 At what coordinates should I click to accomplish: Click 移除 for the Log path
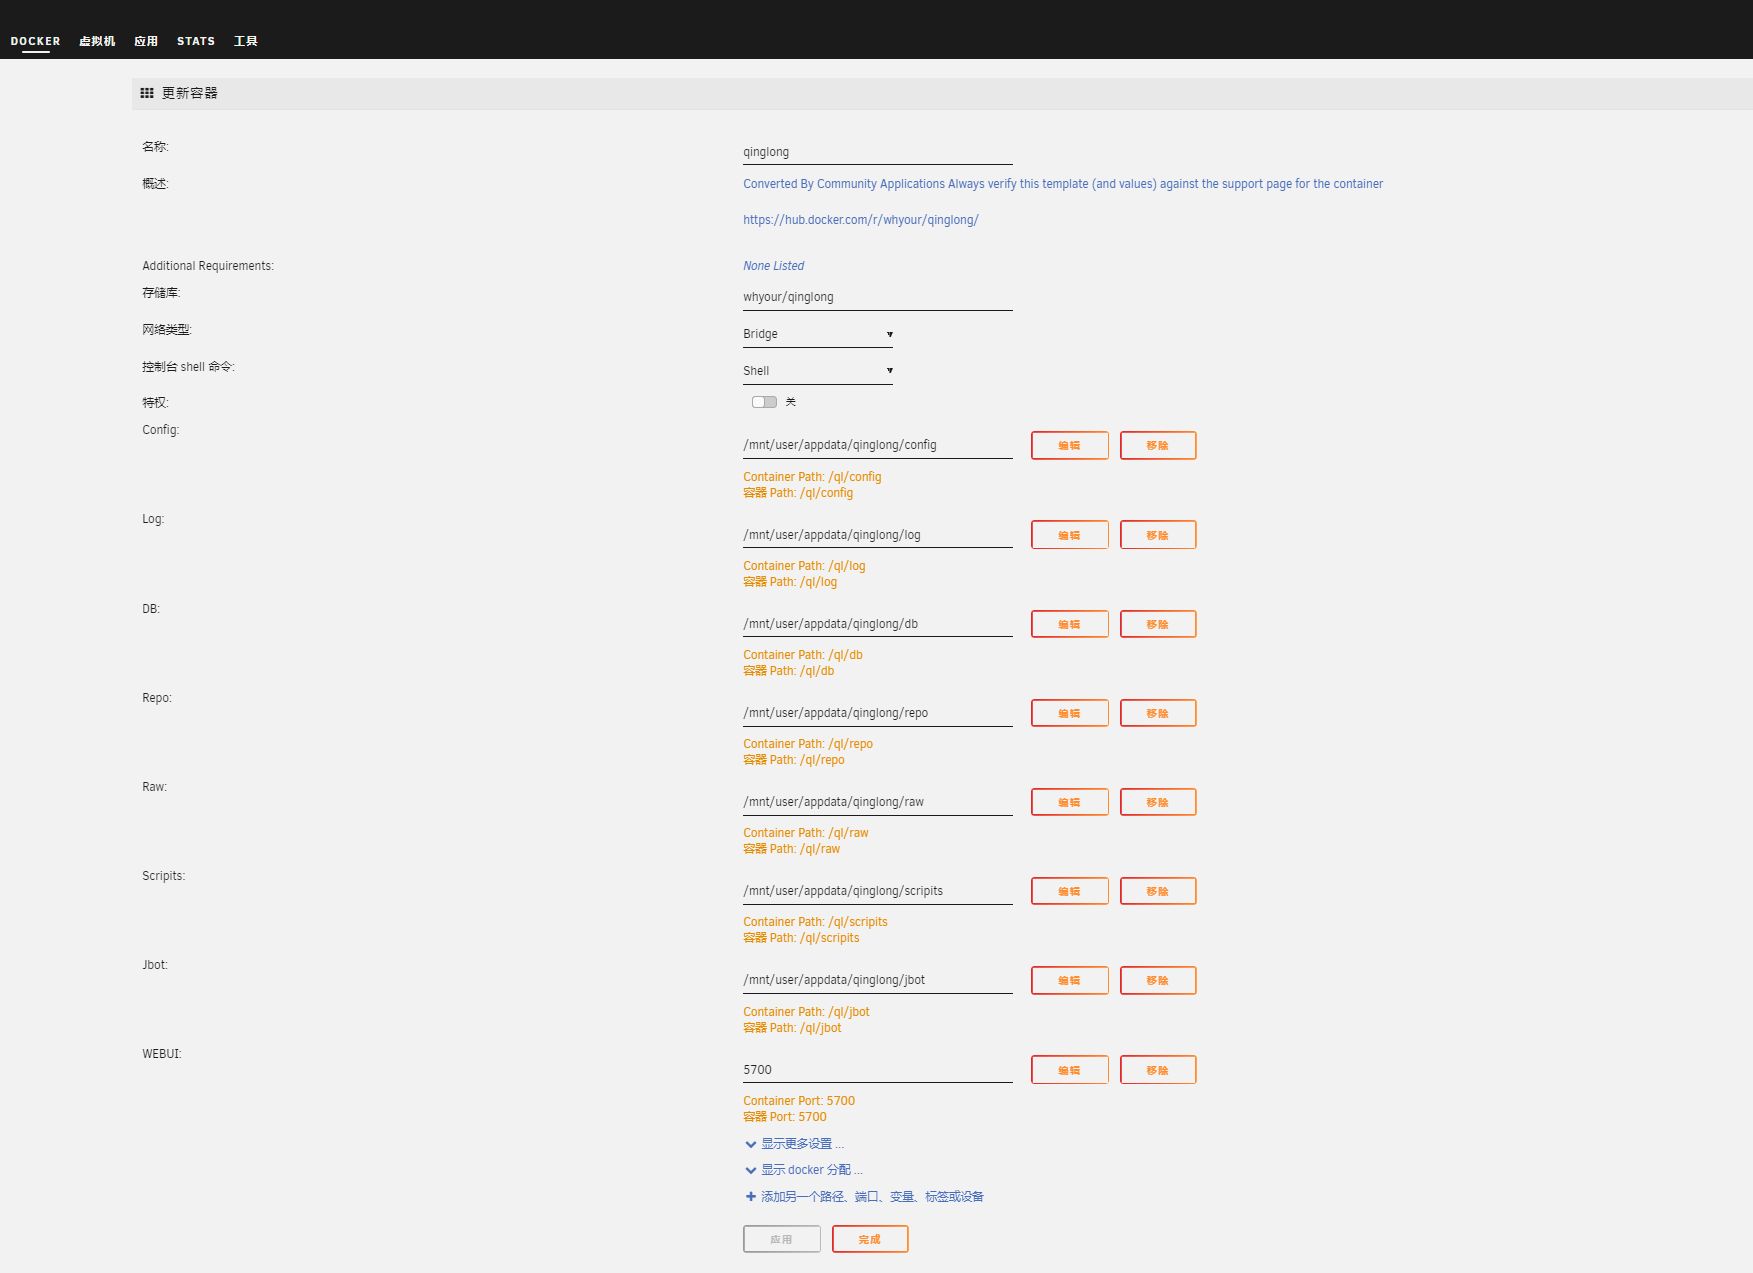[x=1157, y=535]
